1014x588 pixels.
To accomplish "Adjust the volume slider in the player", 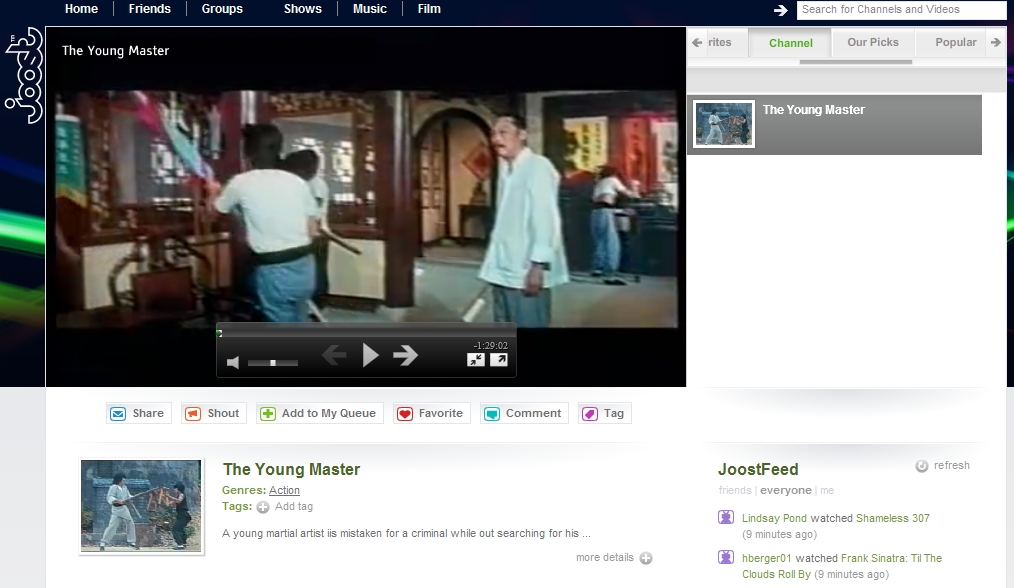I will coord(273,363).
